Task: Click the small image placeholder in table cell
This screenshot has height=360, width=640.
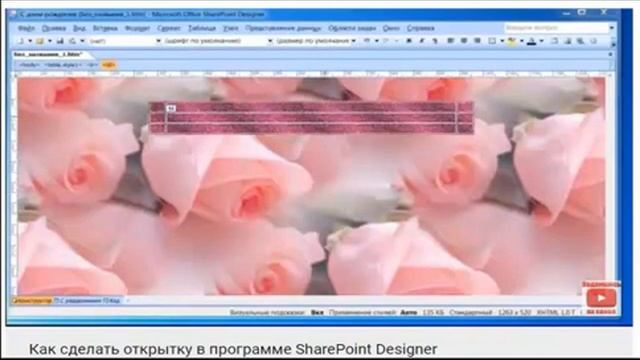Action: [171, 108]
